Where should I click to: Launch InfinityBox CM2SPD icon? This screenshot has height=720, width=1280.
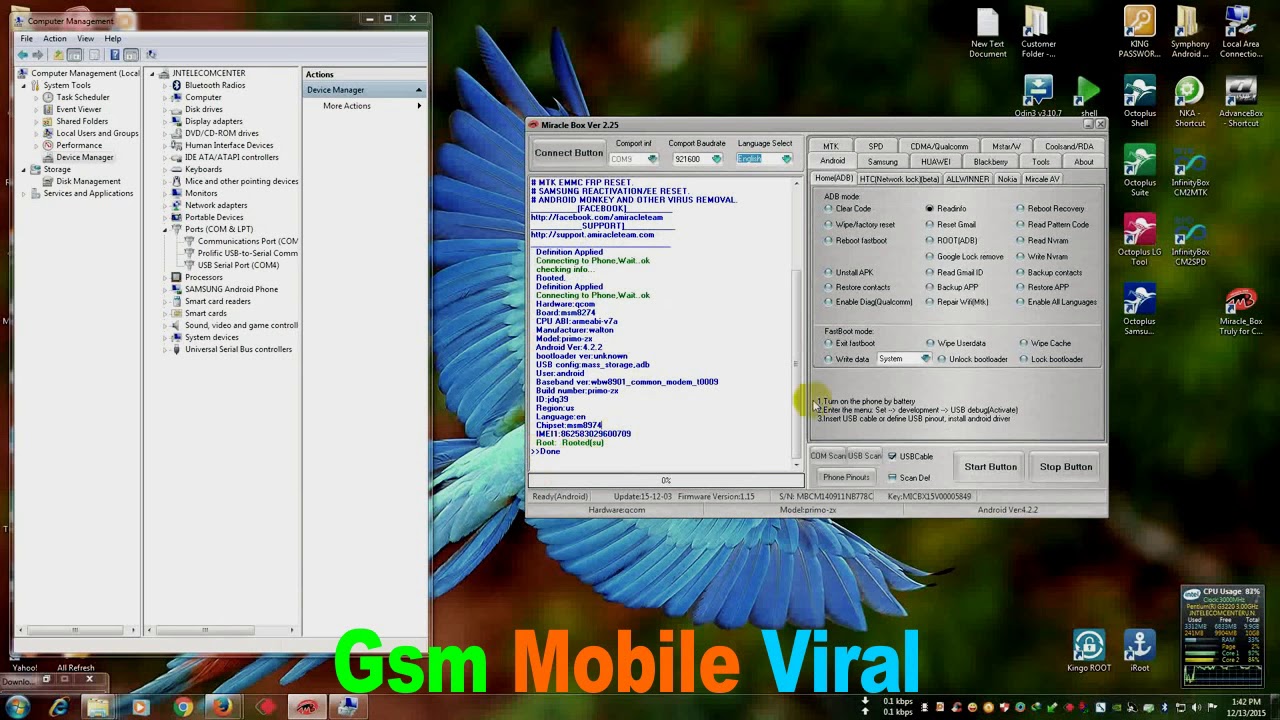click(1189, 241)
